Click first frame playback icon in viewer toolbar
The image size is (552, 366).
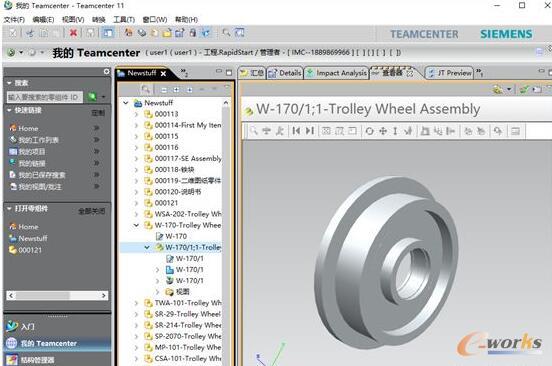pos(296,131)
